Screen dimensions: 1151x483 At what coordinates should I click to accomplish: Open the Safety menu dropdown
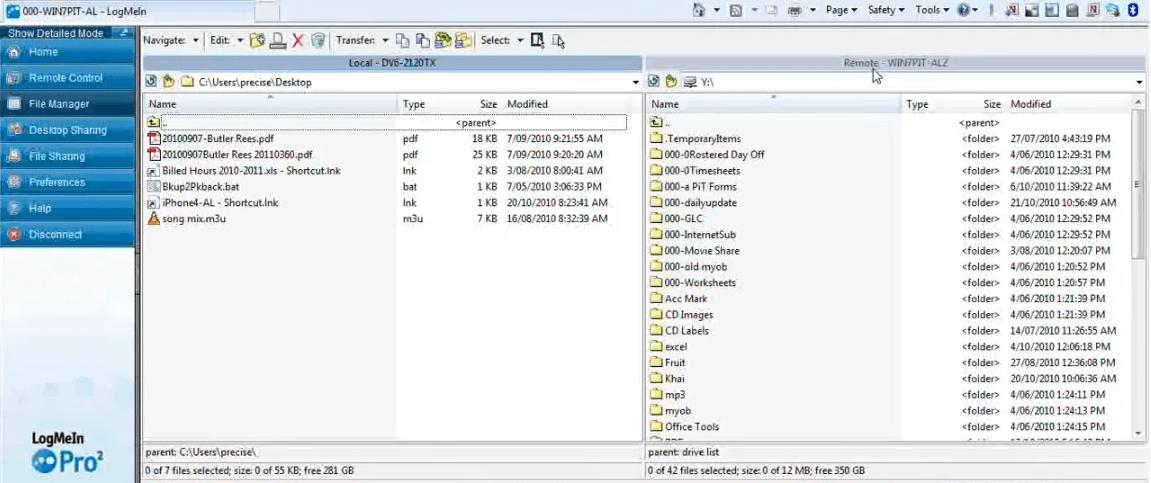point(886,10)
